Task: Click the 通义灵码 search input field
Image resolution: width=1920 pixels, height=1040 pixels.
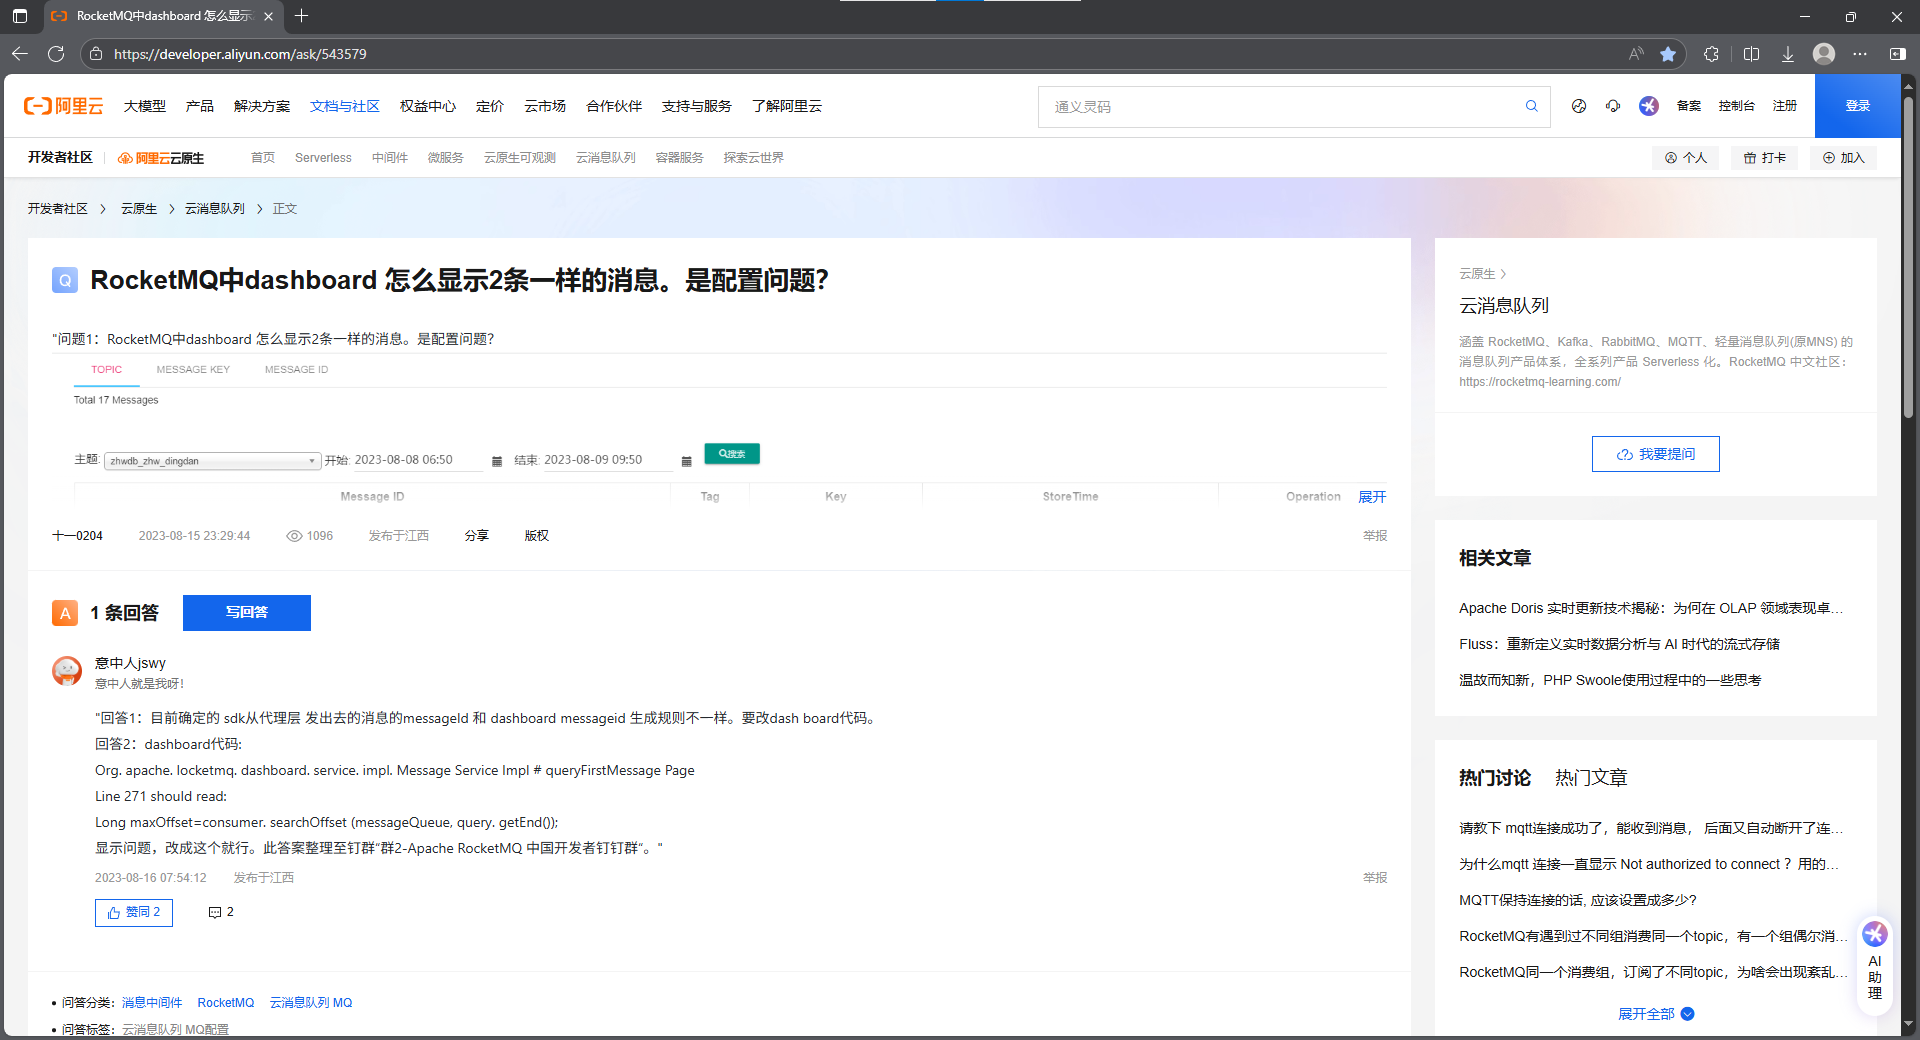Action: tap(1280, 107)
